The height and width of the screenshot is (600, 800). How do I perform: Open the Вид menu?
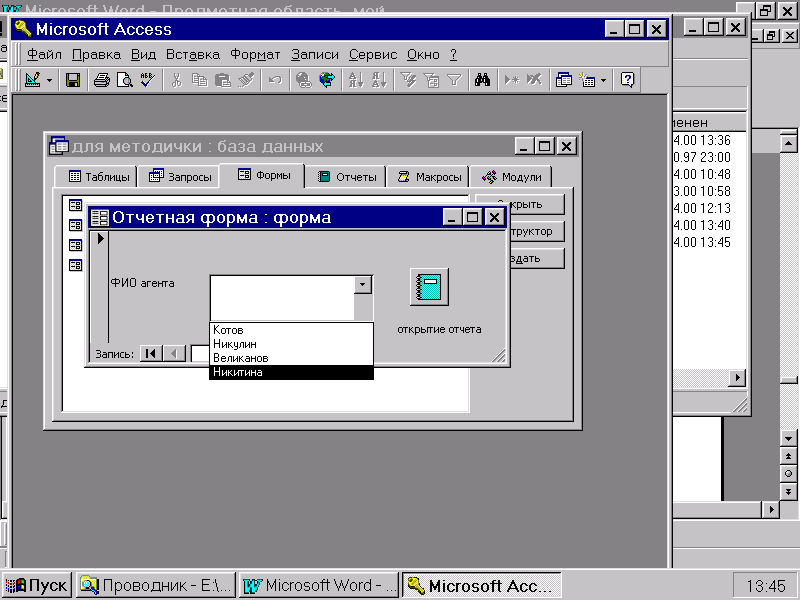(x=143, y=55)
